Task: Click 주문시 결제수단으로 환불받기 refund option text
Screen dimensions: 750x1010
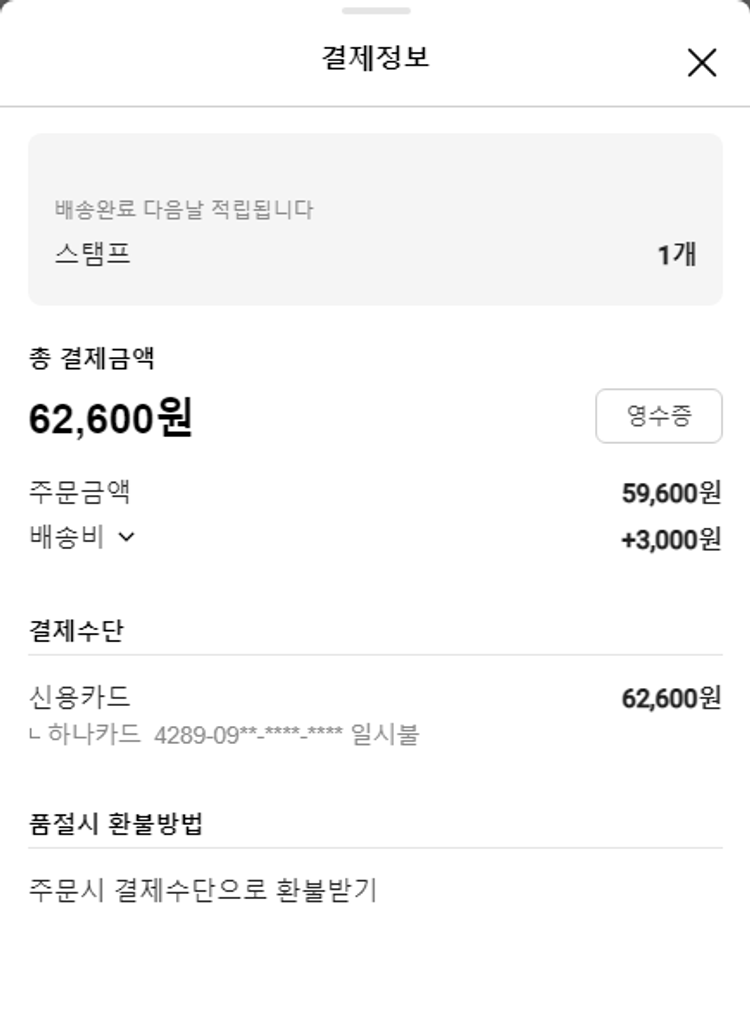Action: 203,890
